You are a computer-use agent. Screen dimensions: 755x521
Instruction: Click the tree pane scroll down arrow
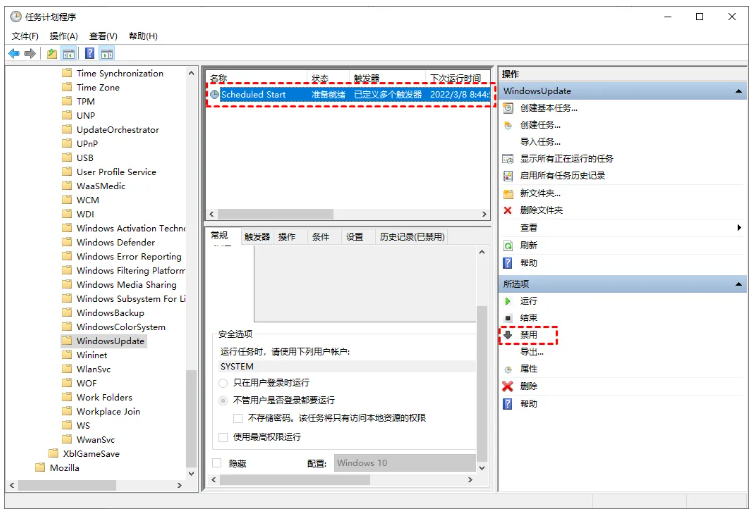[191, 474]
